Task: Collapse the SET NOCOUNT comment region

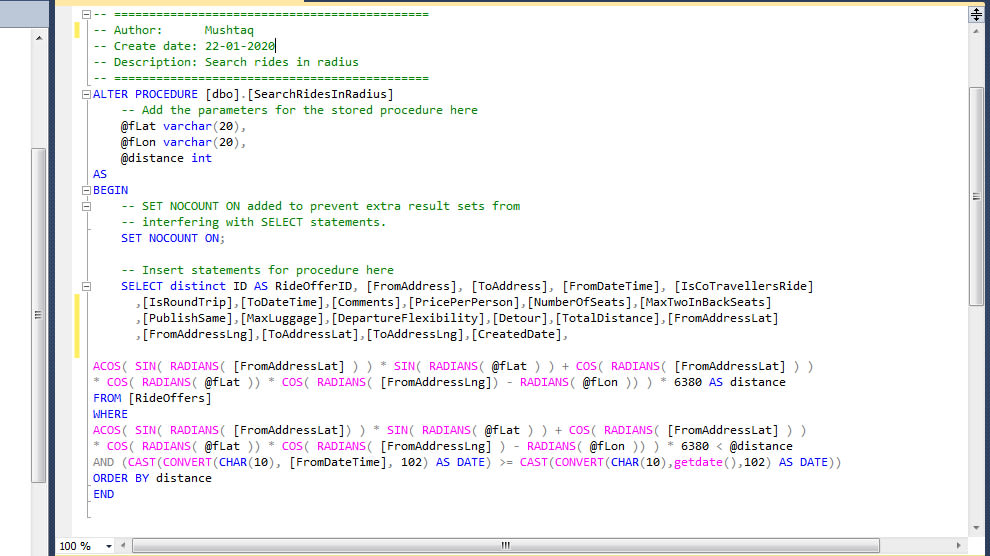Action: tap(86, 206)
